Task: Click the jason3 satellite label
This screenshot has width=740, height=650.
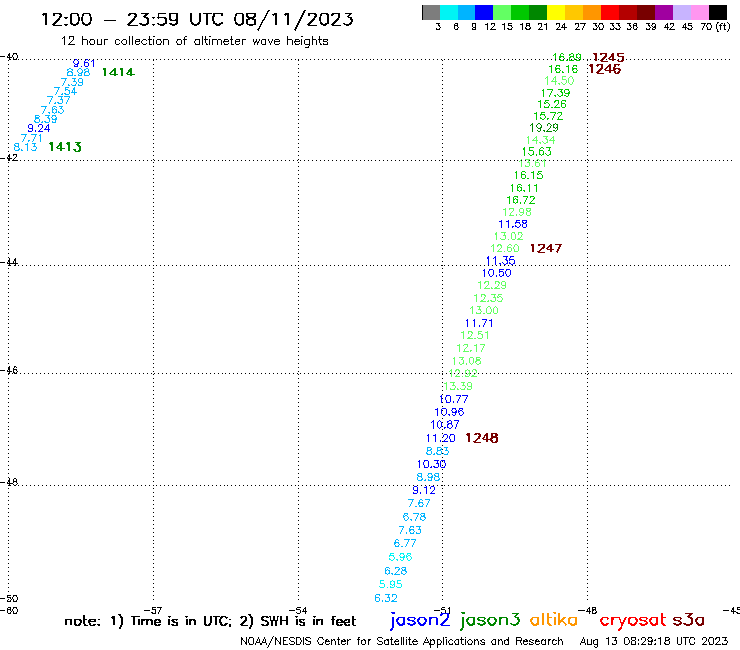Action: [490, 620]
